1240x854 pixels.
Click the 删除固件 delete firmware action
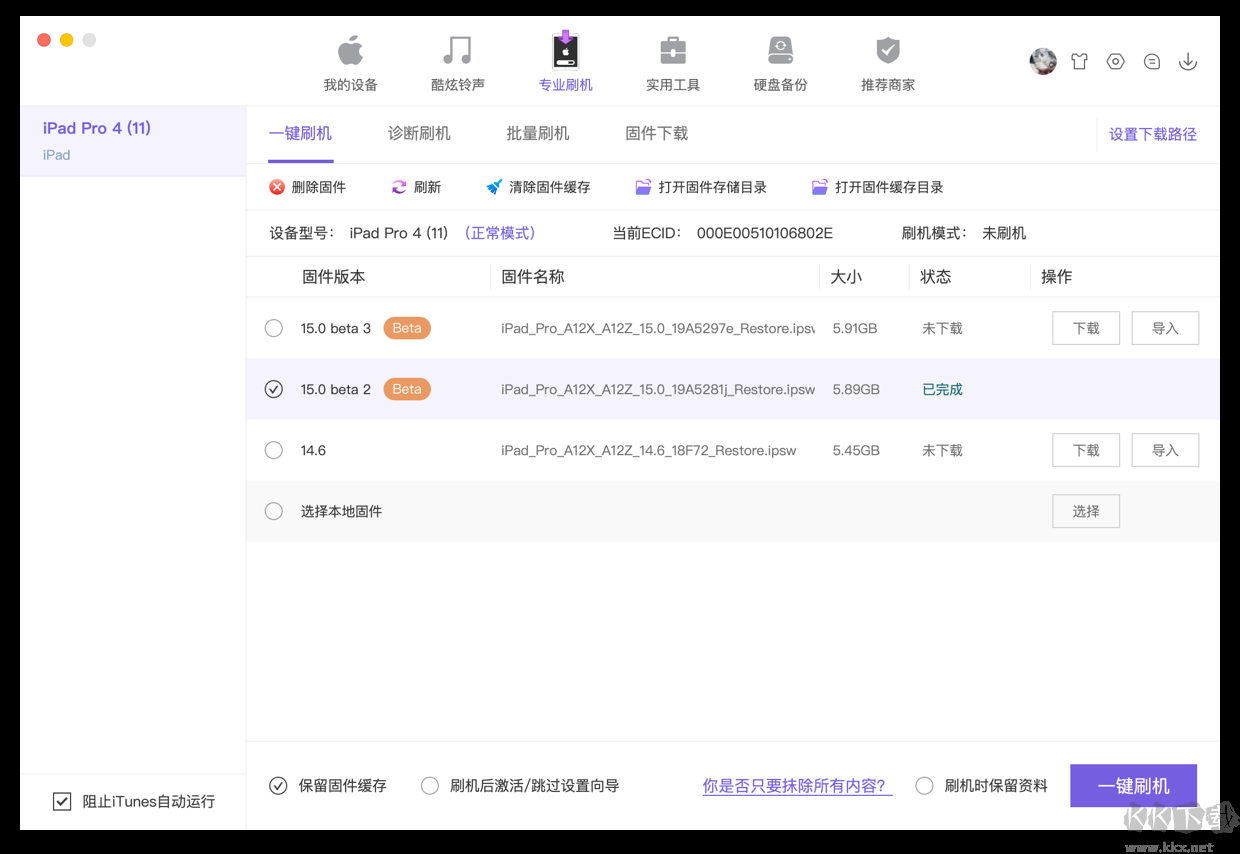[x=308, y=186]
